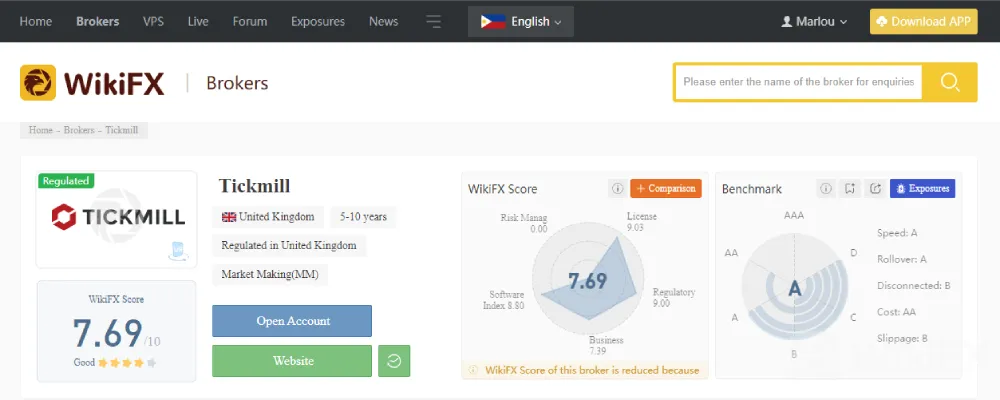Image resolution: width=1000 pixels, height=400 pixels.
Task: Click the WikiFX Score reduced notice
Action: click(x=585, y=370)
